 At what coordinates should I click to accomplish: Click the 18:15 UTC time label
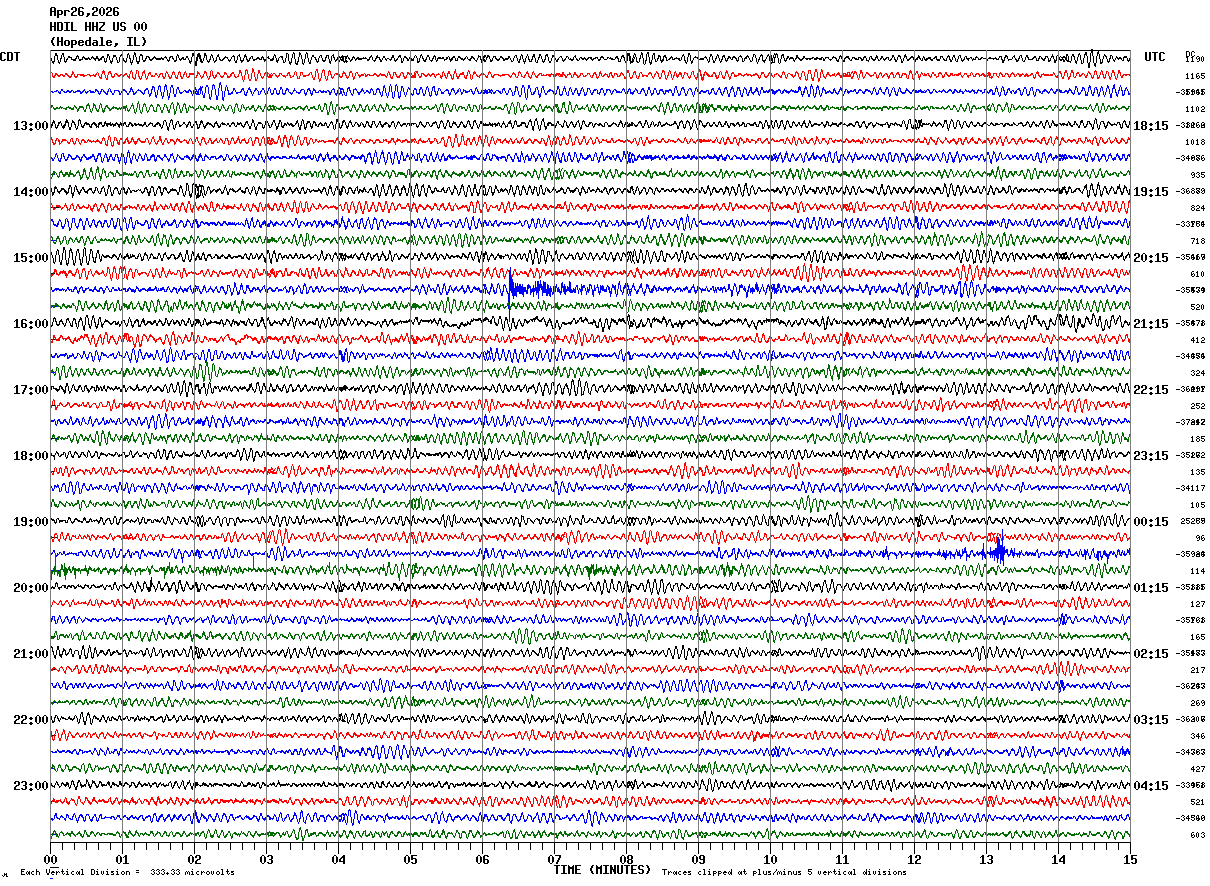pyautogui.click(x=1151, y=126)
